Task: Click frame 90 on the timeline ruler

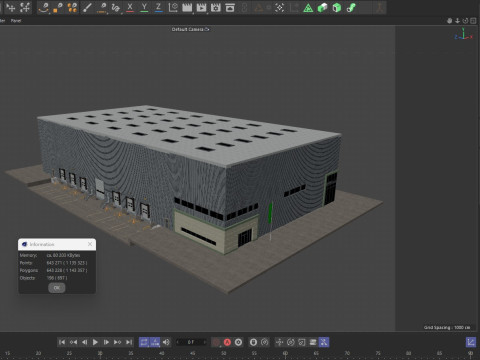Action: tap(470, 353)
